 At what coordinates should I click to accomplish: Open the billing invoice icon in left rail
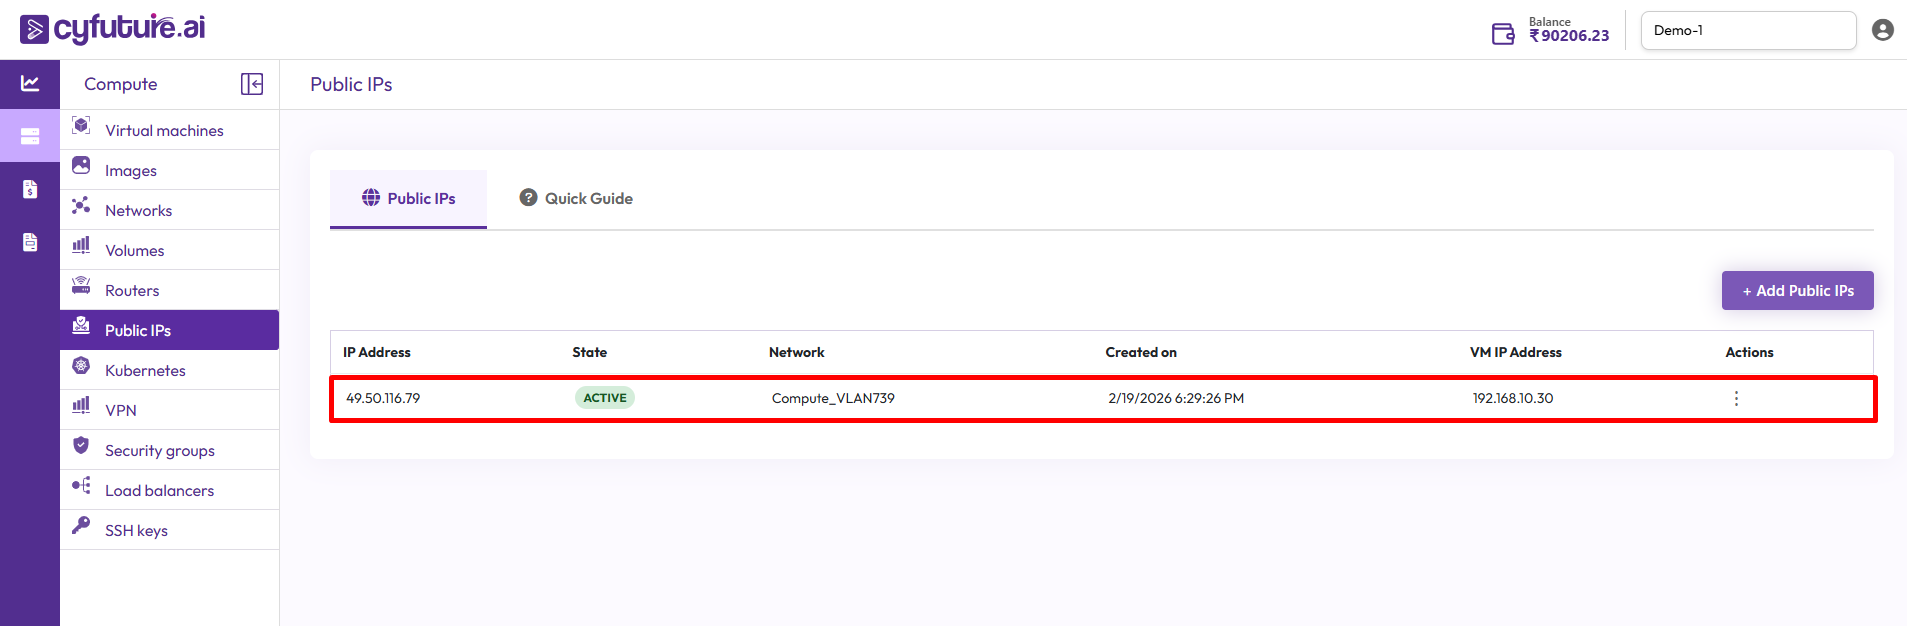tap(30, 189)
